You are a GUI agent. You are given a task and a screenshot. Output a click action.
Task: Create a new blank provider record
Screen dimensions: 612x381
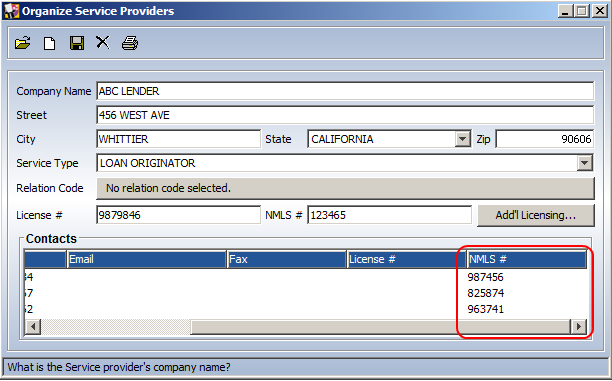(50, 43)
